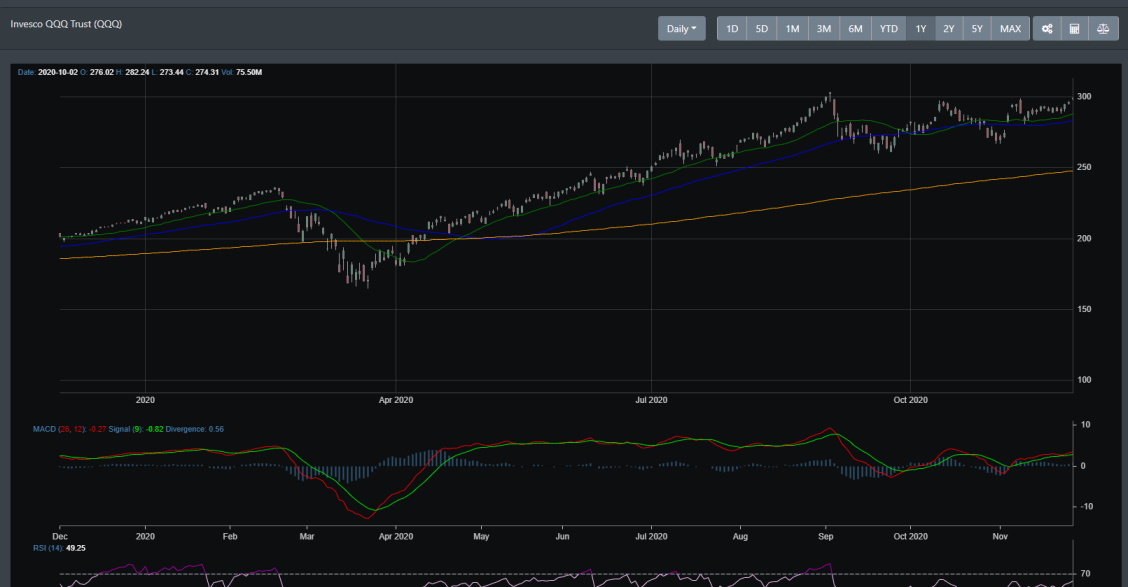The height and width of the screenshot is (587, 1128).
Task: Switch the chart to 1M range
Action: click(x=792, y=29)
